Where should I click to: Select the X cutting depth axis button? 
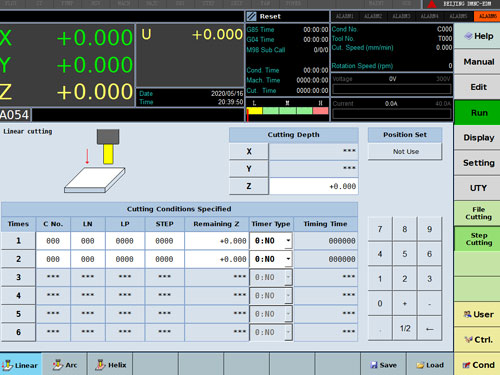249,151
